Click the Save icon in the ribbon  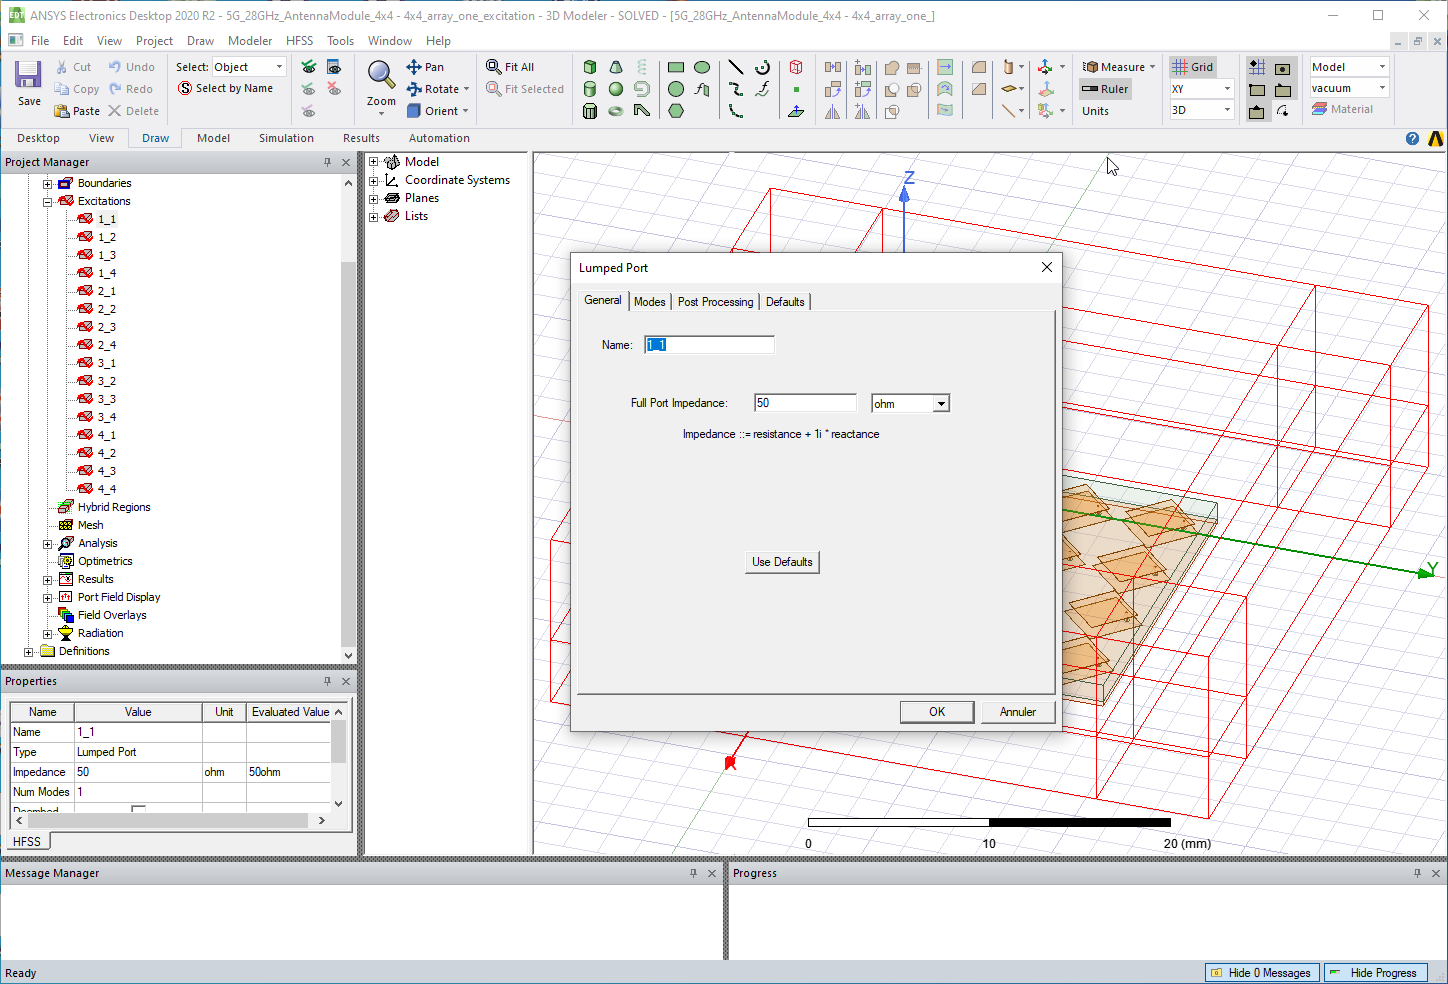coord(28,75)
